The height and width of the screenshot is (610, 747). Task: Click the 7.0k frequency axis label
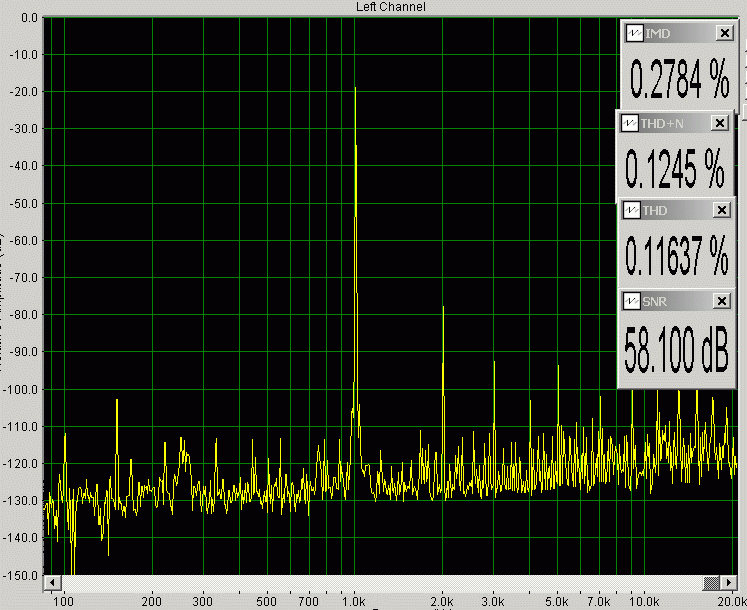pyautogui.click(x=599, y=601)
